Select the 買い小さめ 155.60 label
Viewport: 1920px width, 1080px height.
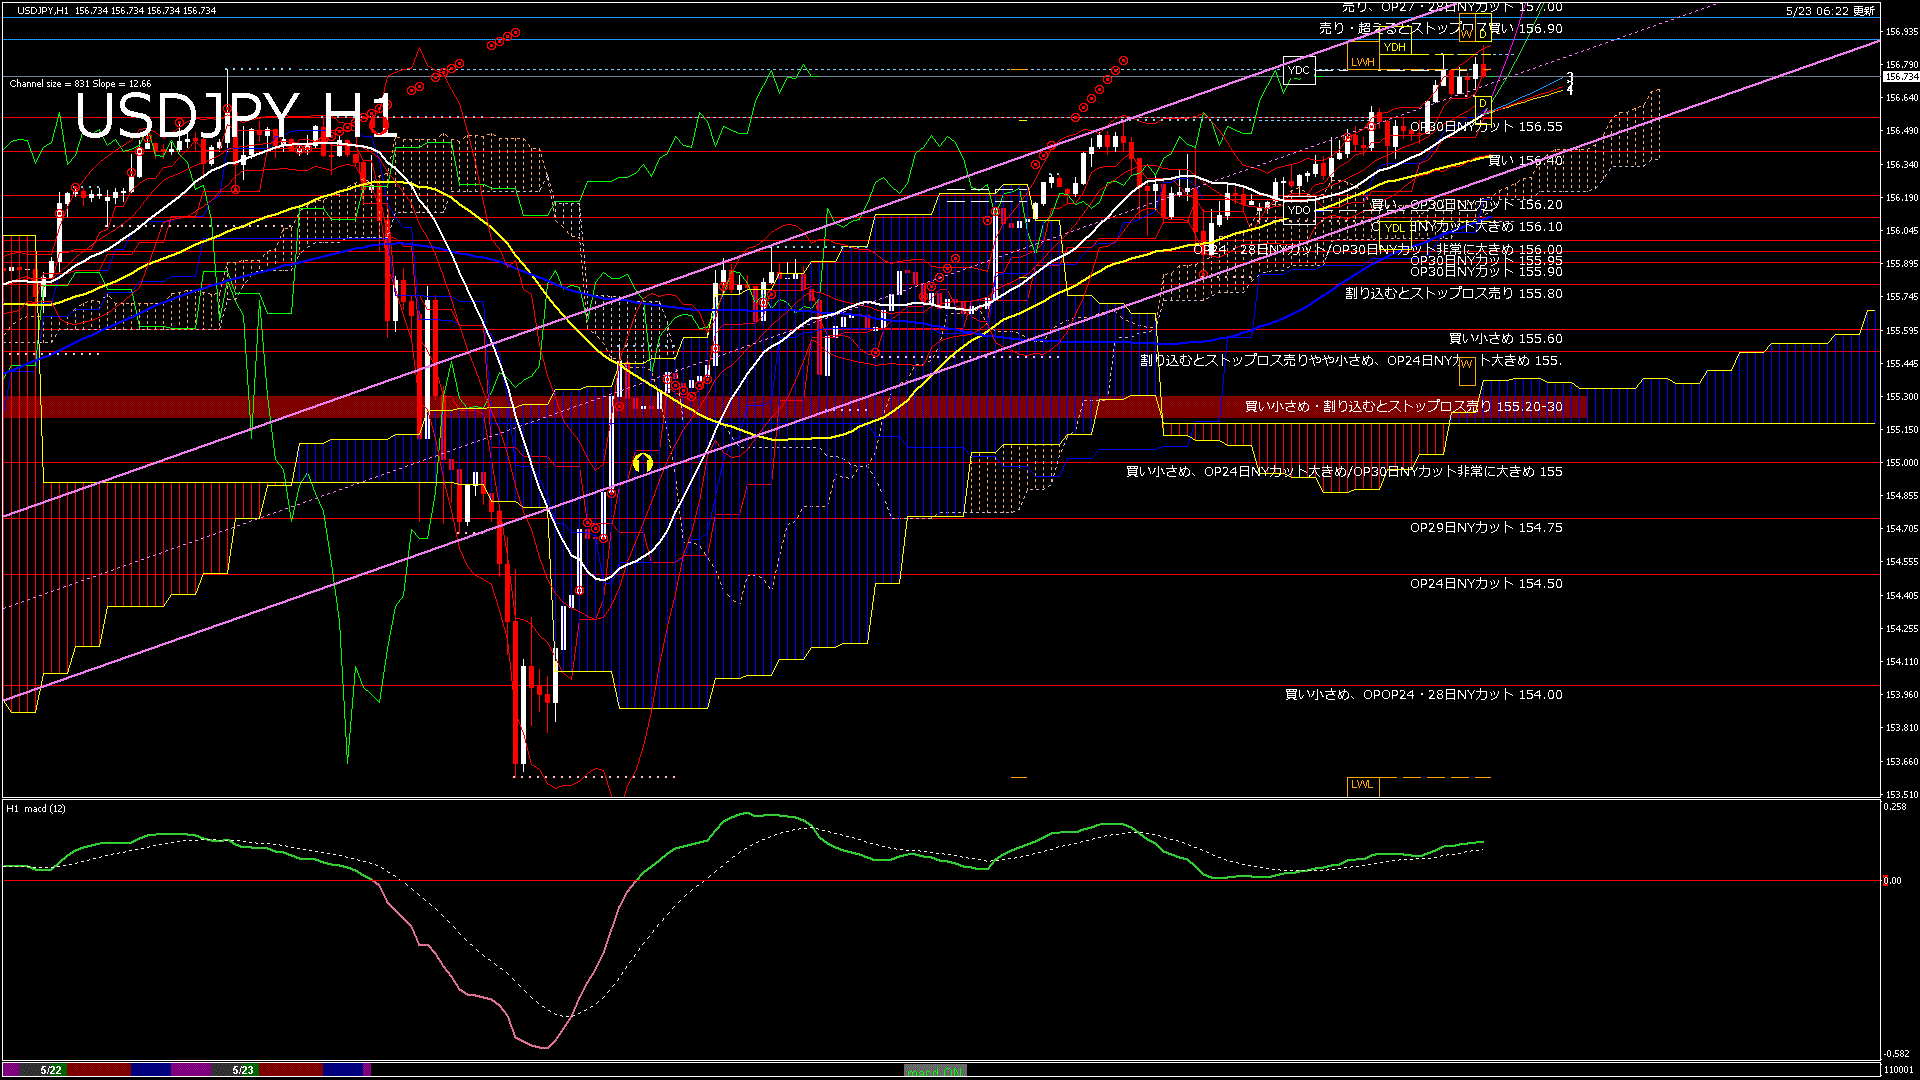pyautogui.click(x=1505, y=339)
